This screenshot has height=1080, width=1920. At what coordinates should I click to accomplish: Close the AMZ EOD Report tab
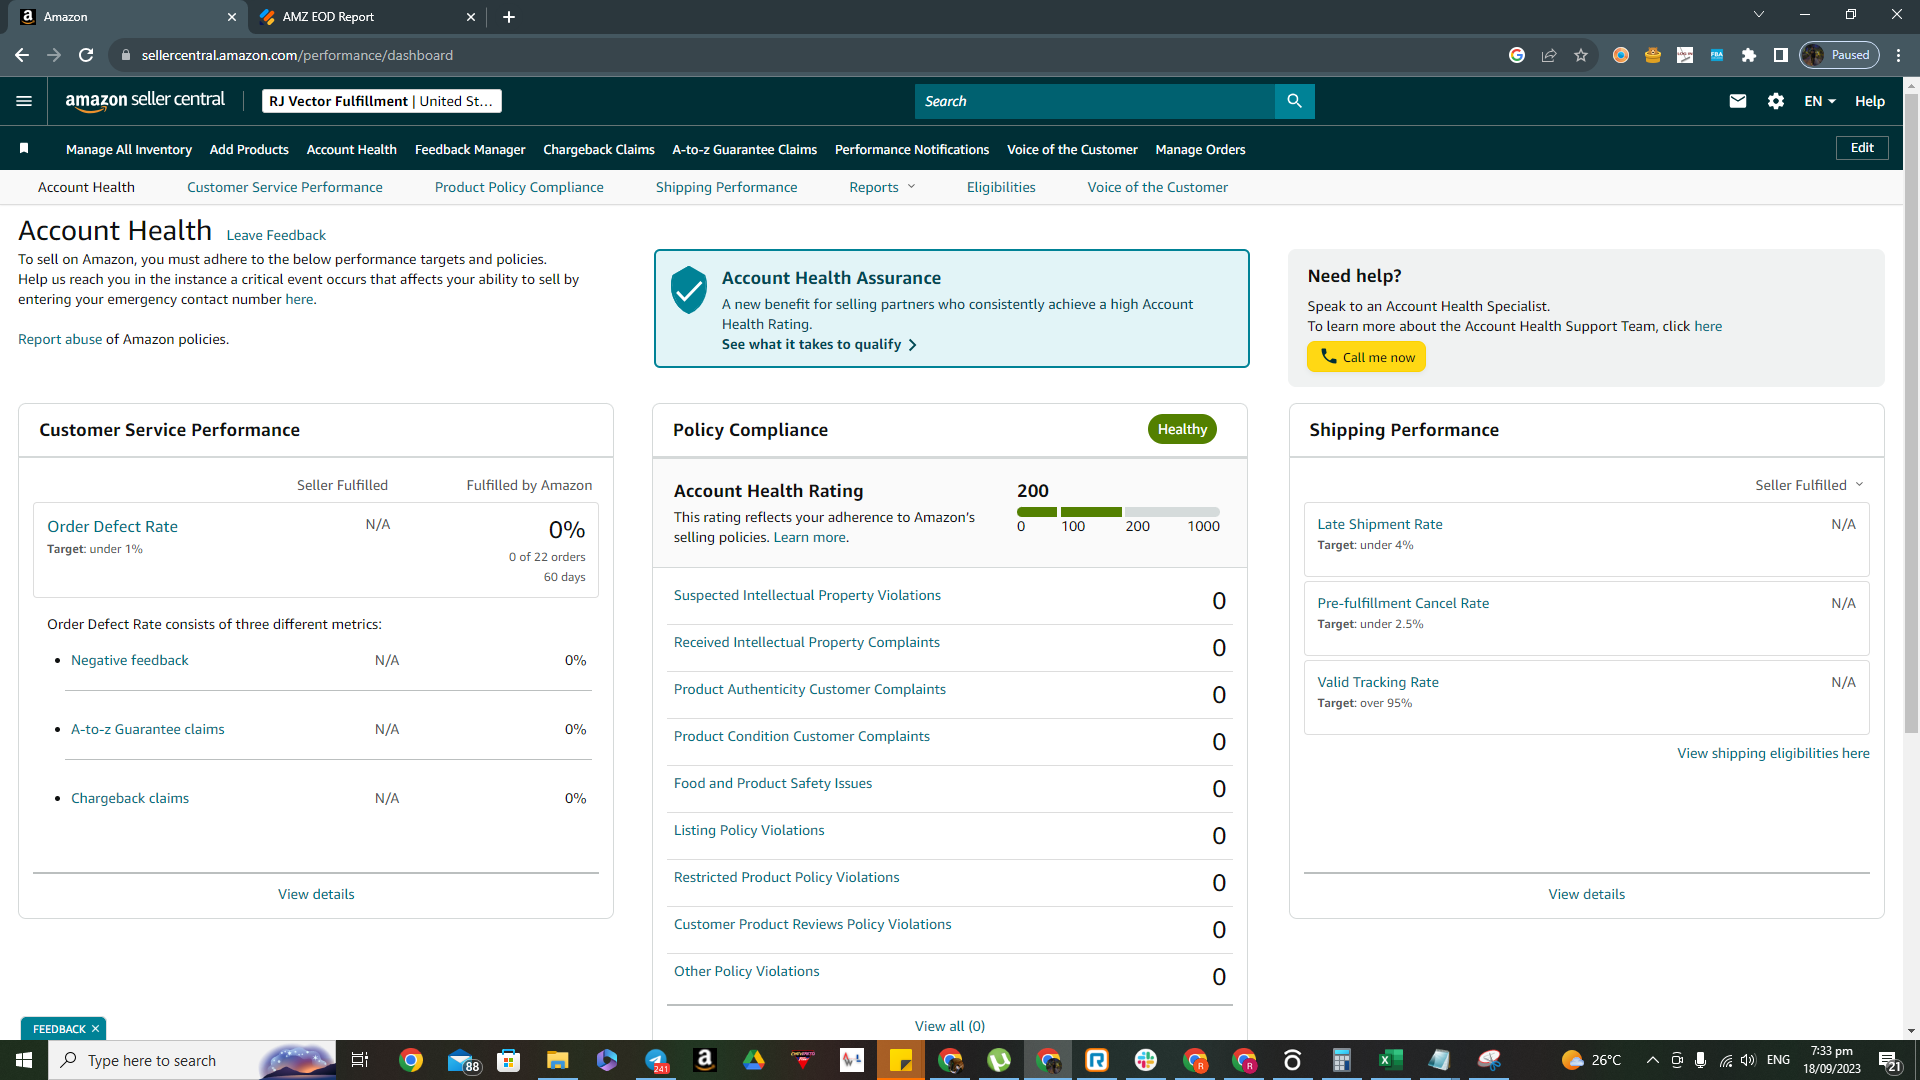tap(471, 17)
